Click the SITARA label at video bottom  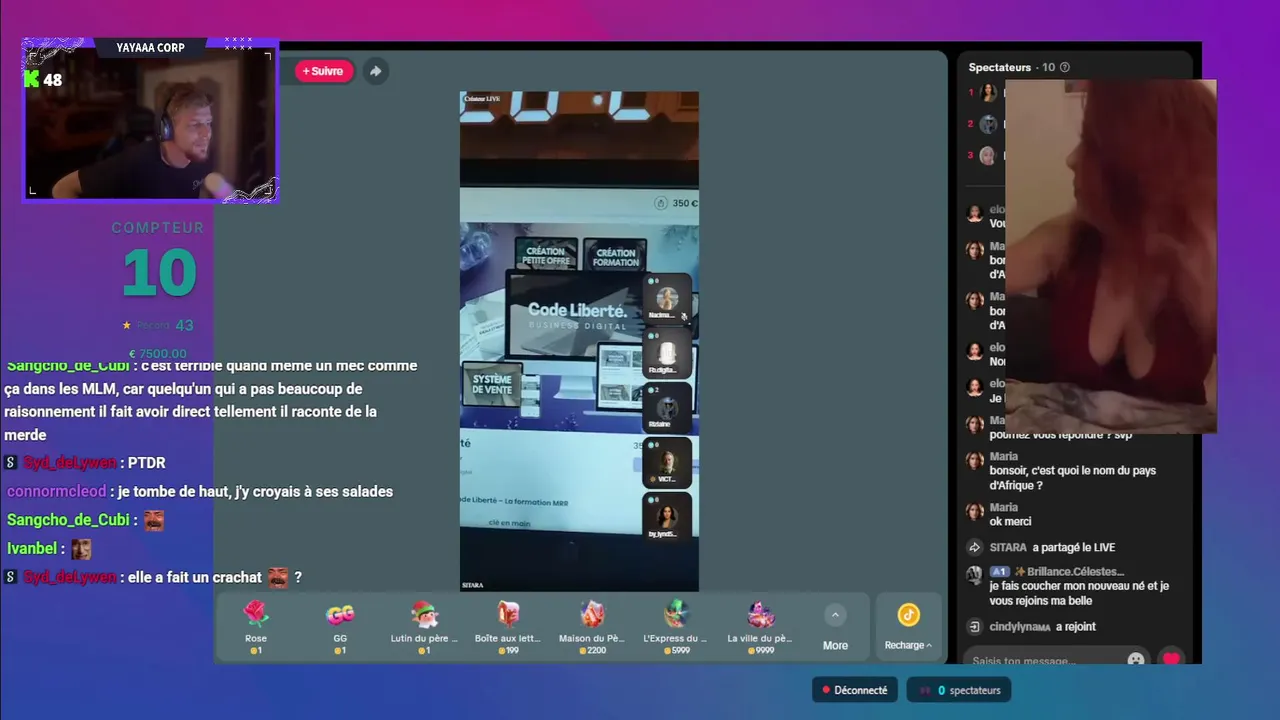coord(473,585)
